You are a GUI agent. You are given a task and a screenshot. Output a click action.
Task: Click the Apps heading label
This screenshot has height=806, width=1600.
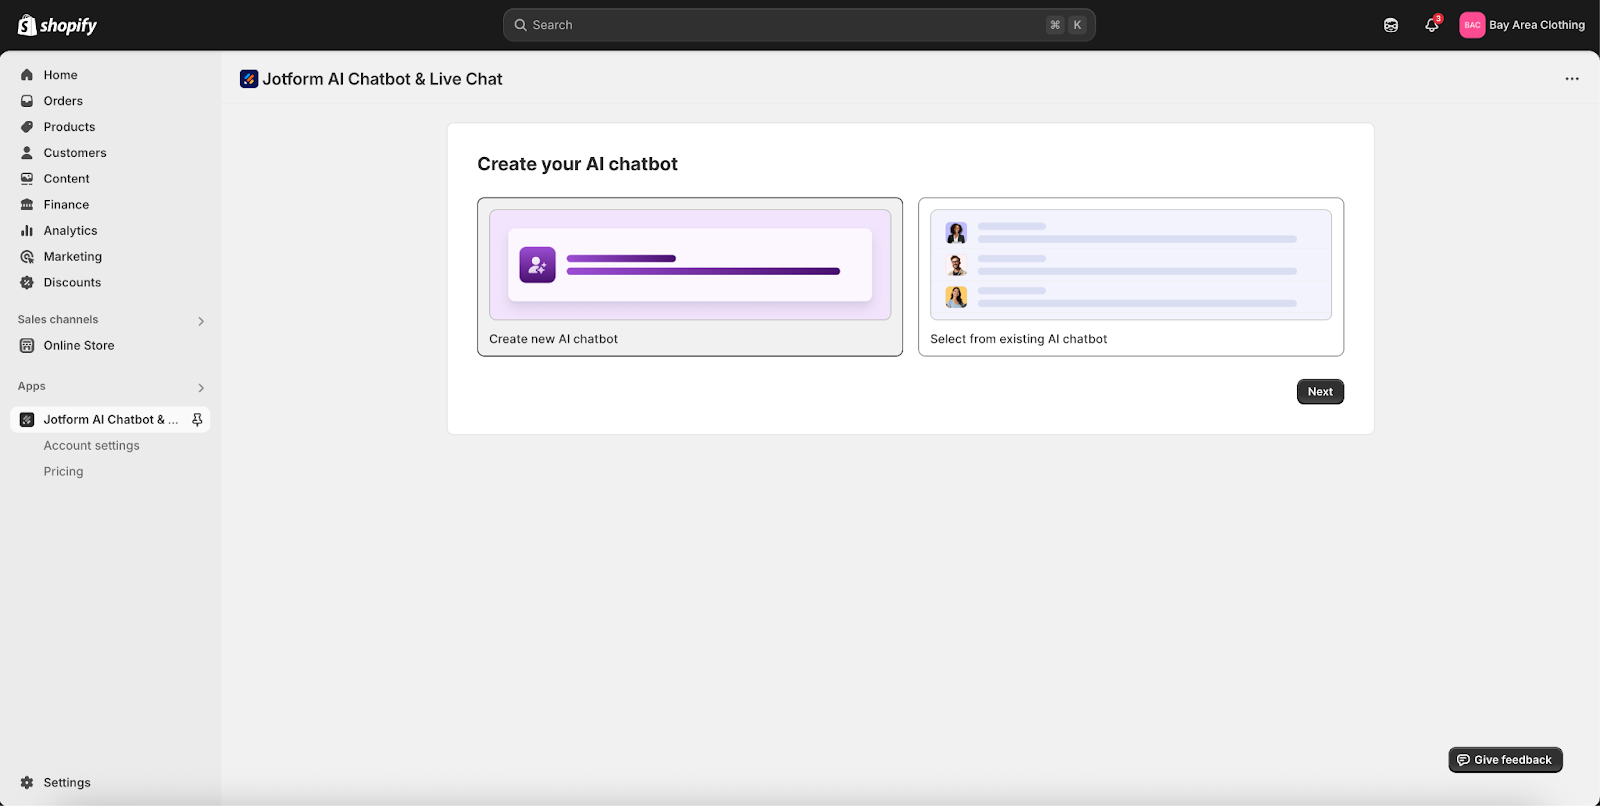tap(32, 386)
